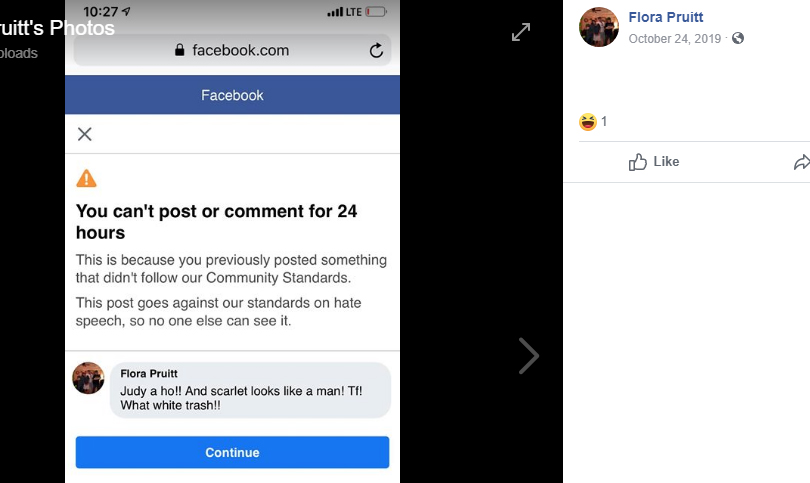Click Flora Pruitt's profile picture beside name
This screenshot has width=810, height=483.
[x=599, y=27]
